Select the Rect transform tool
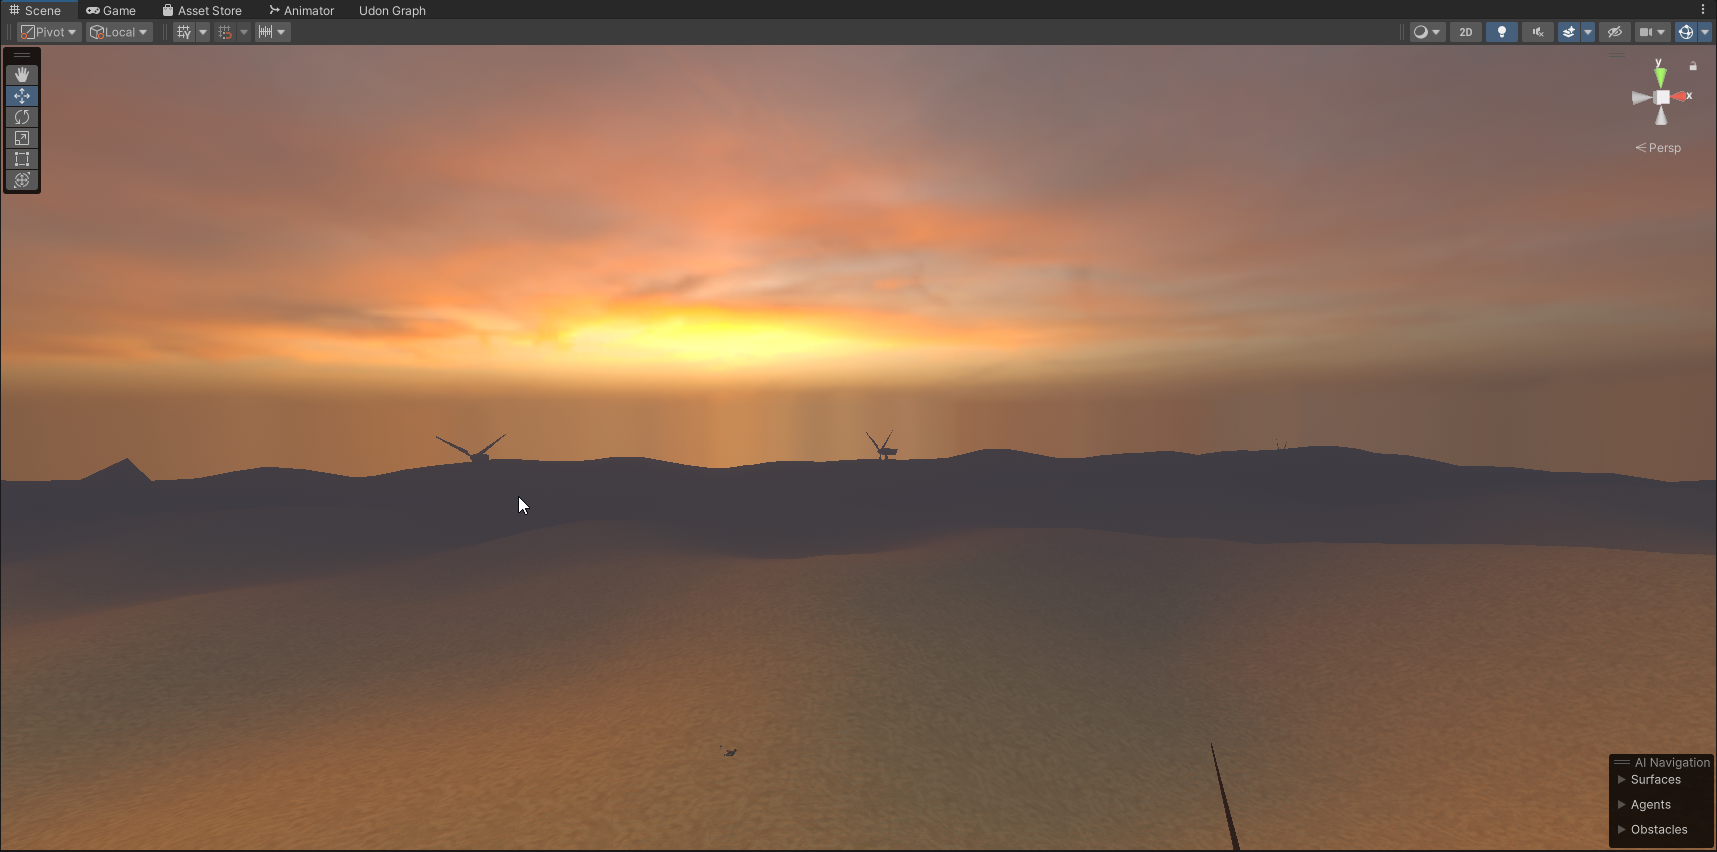Screen dimensions: 1717x852 [x=22, y=159]
